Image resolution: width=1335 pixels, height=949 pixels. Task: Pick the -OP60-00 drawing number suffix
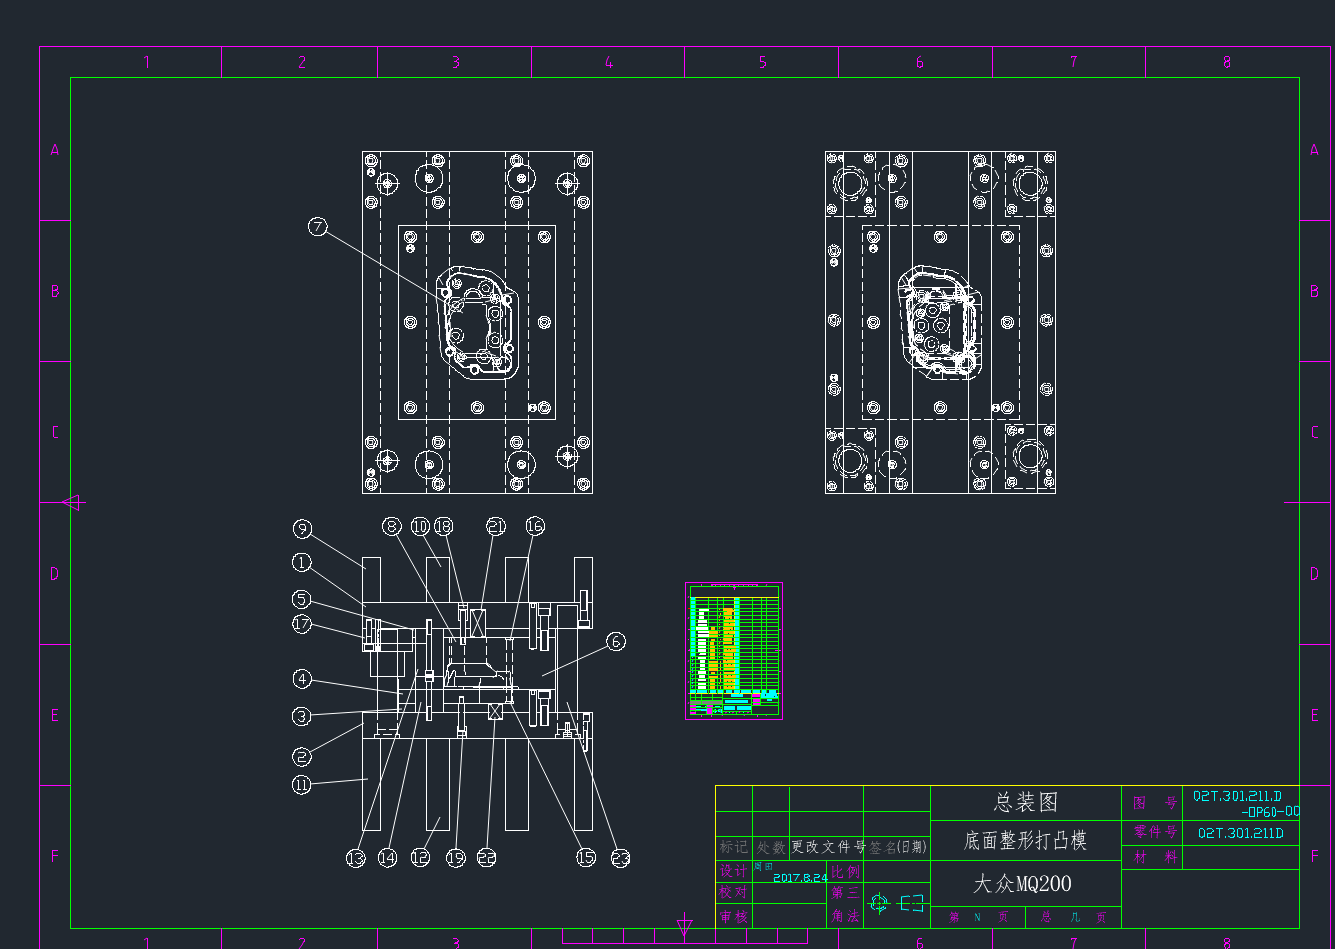pos(1270,811)
